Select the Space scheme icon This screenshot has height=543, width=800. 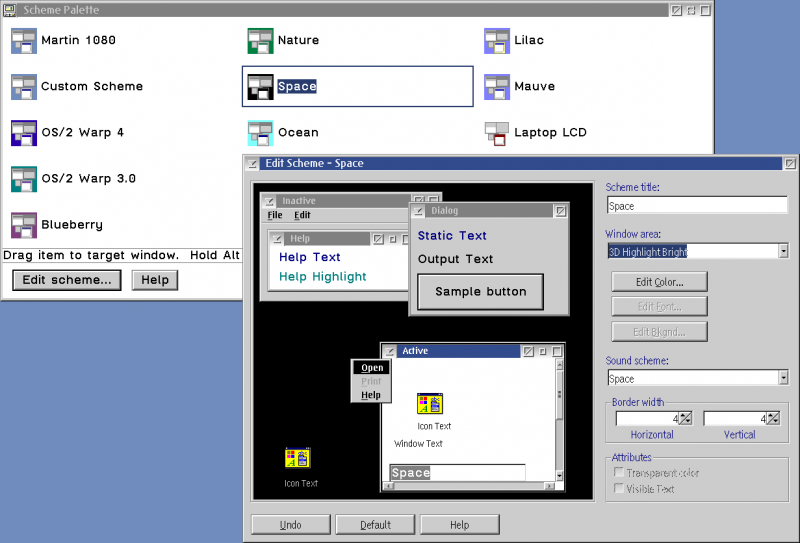260,87
